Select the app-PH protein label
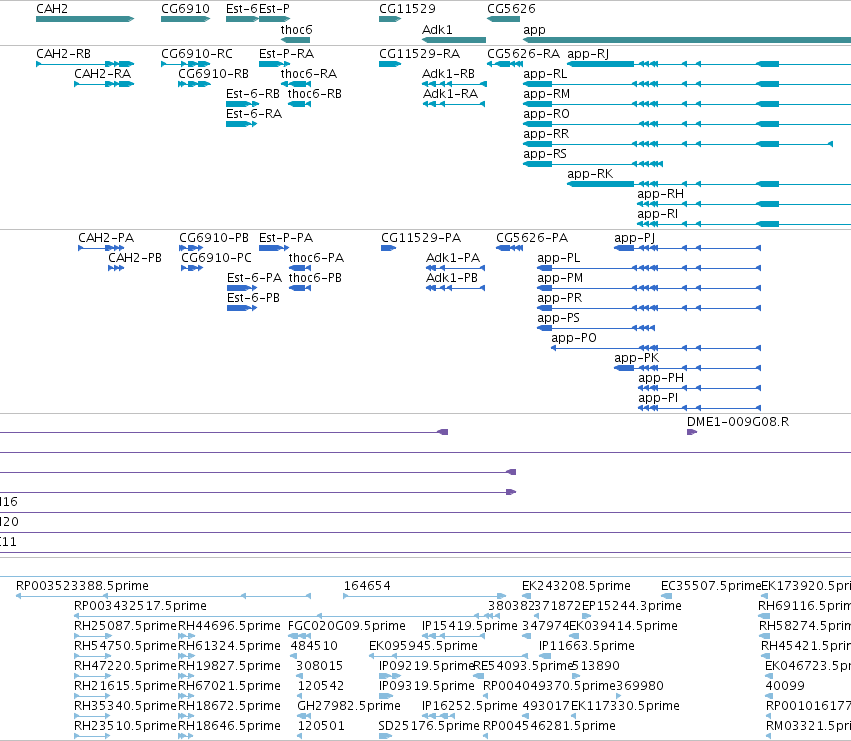This screenshot has width=851, height=741. [661, 378]
